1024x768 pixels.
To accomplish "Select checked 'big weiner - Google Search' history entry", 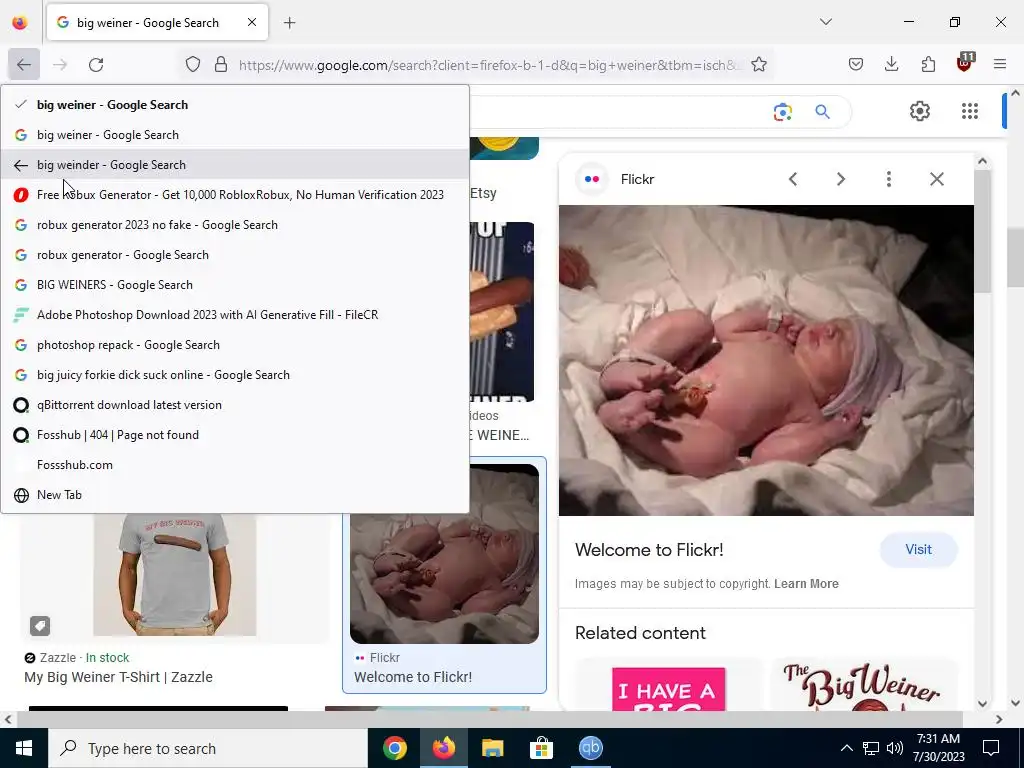I will 235,104.
